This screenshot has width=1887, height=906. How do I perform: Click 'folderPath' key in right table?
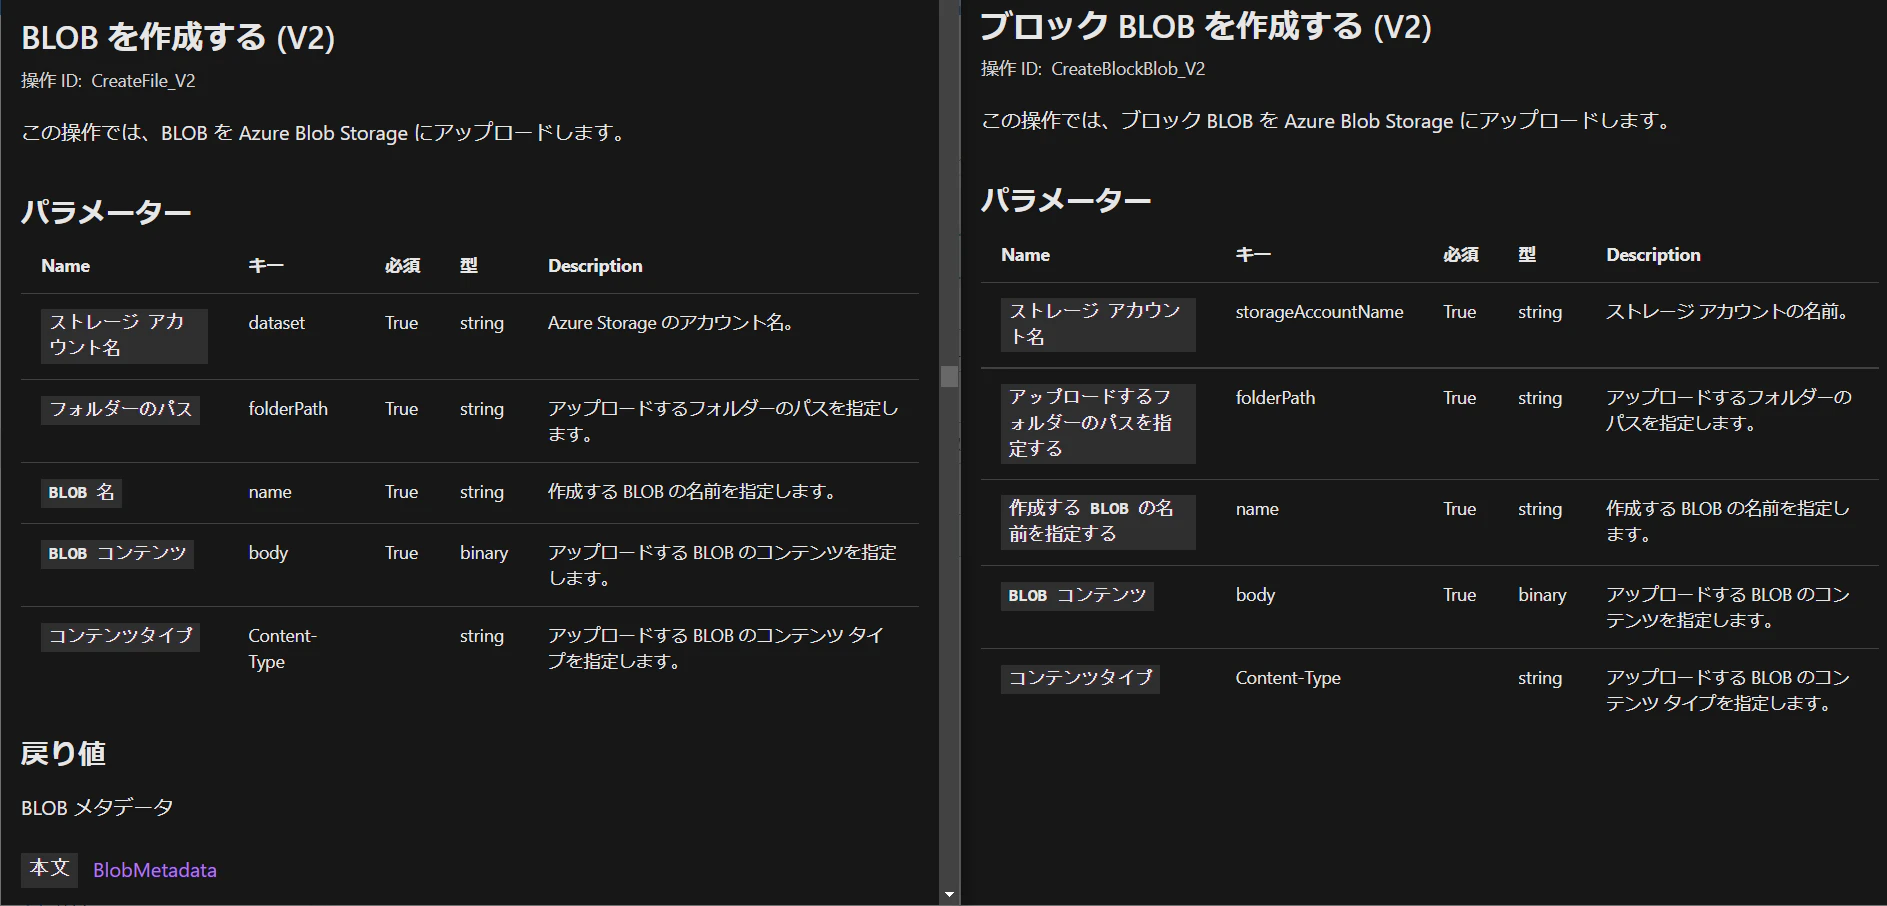1275,398
